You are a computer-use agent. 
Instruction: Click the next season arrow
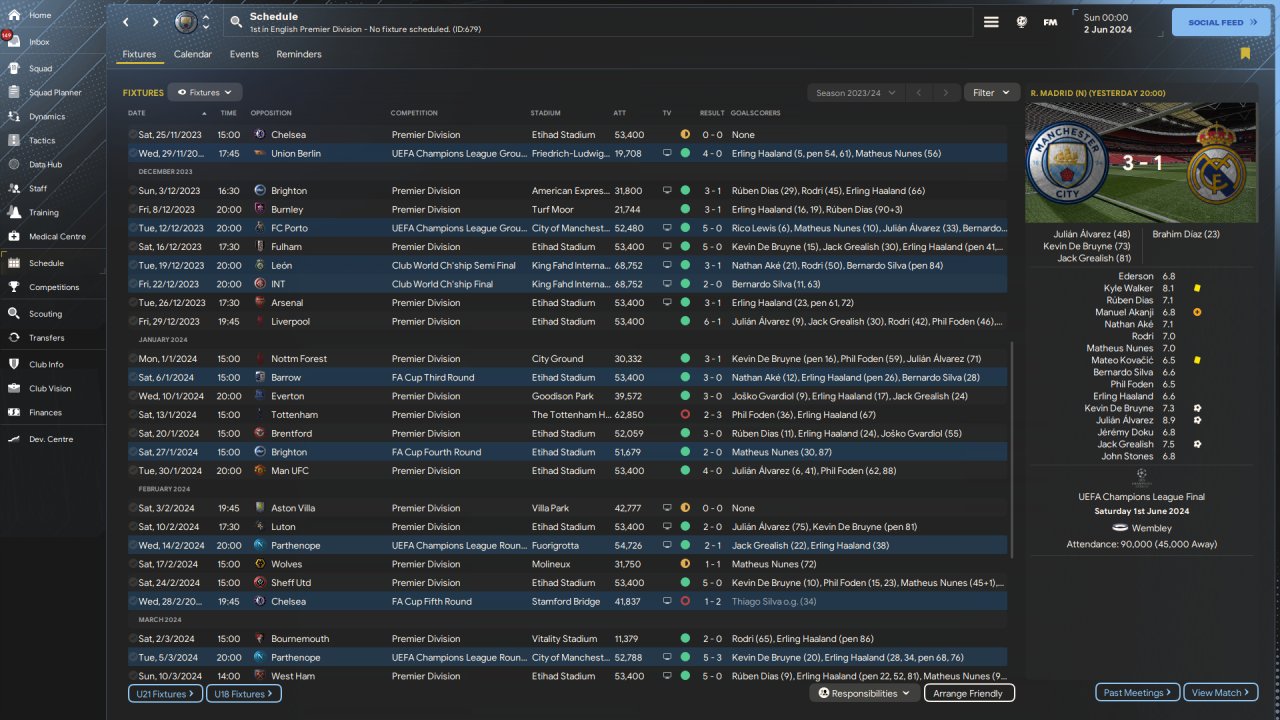[x=945, y=93]
